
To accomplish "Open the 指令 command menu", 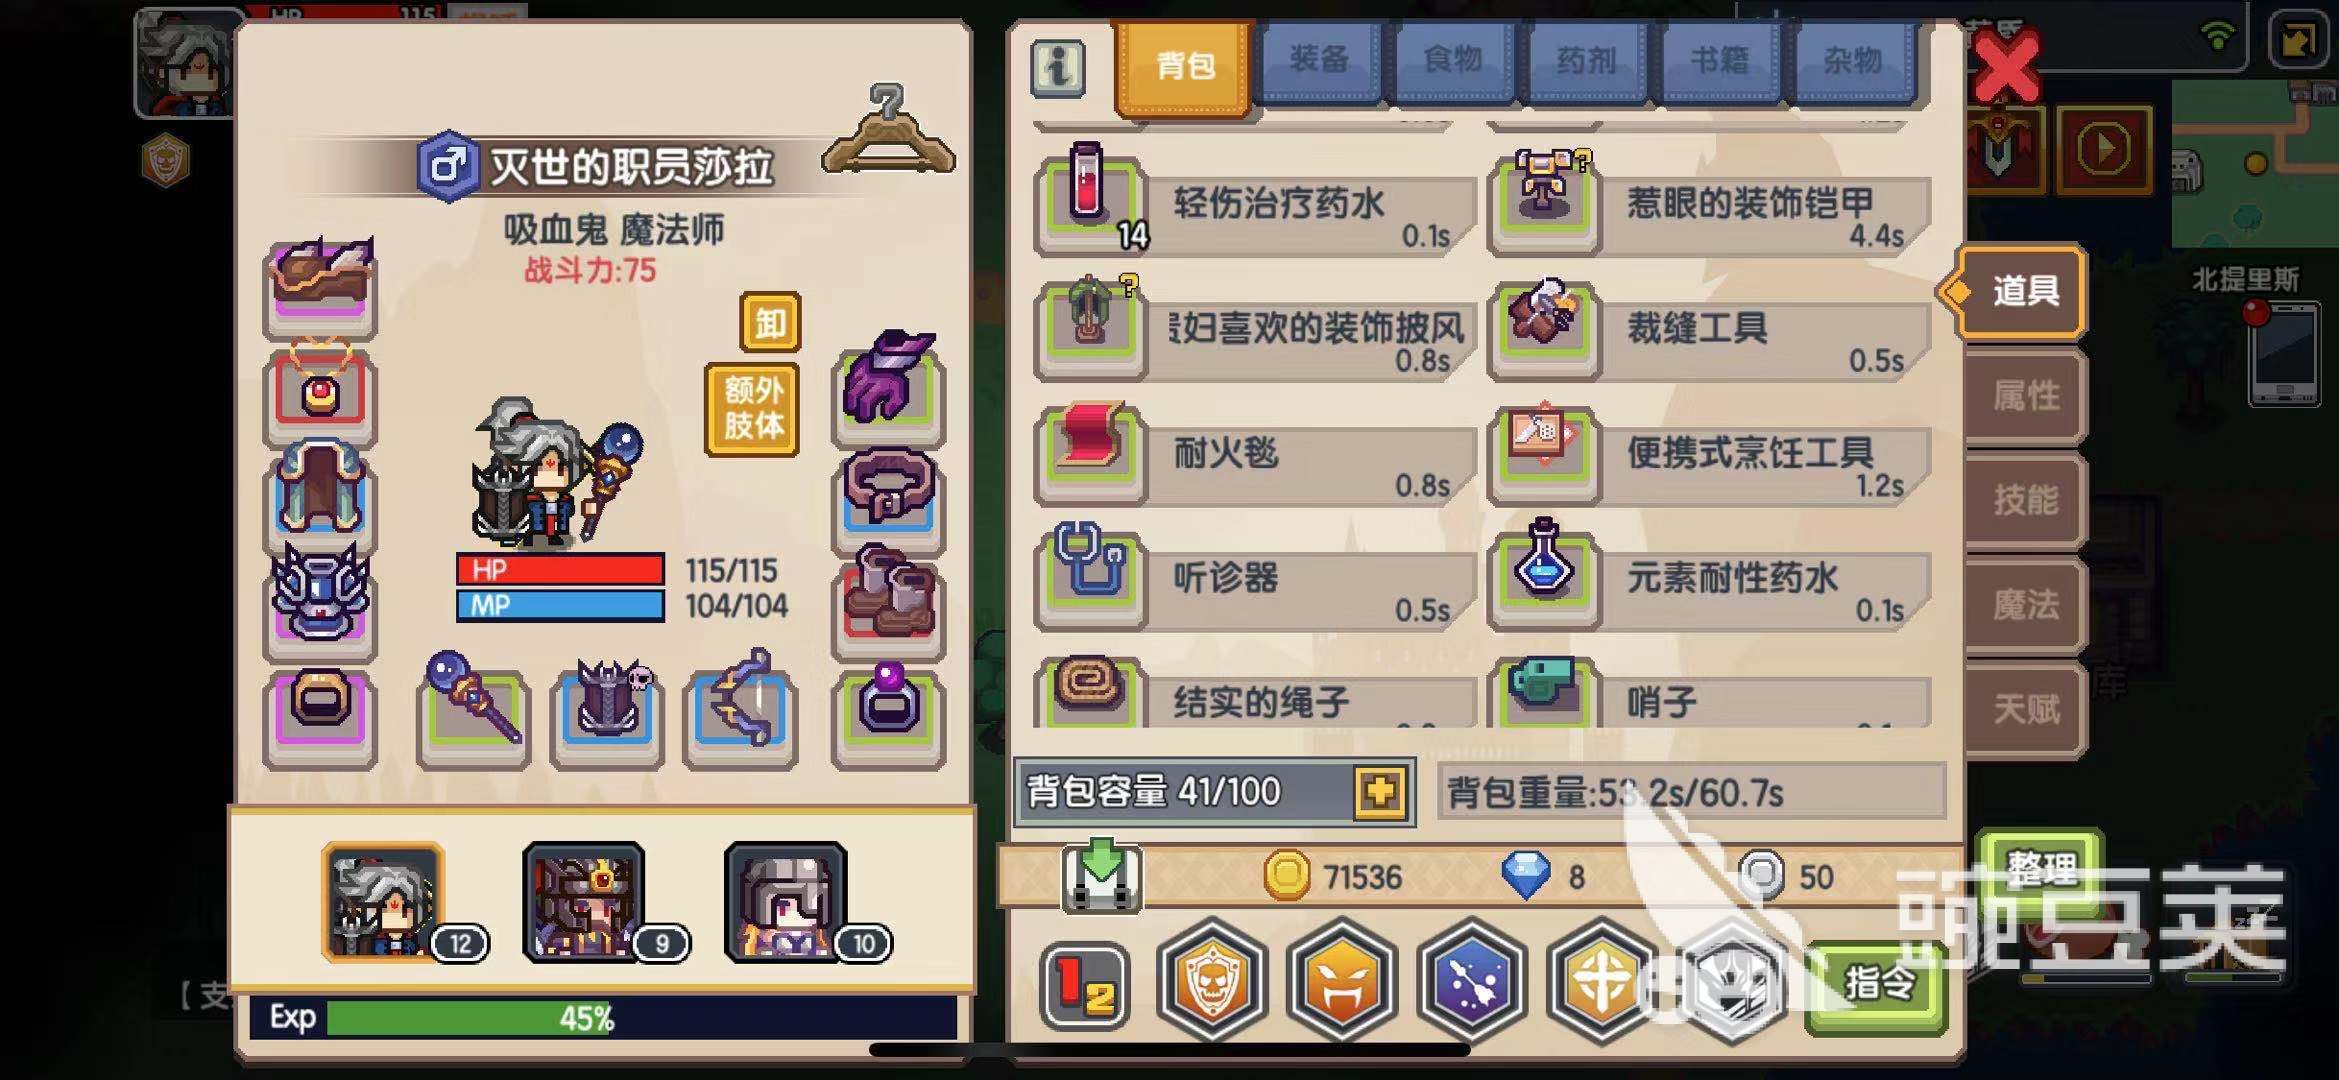I will 1878,985.
